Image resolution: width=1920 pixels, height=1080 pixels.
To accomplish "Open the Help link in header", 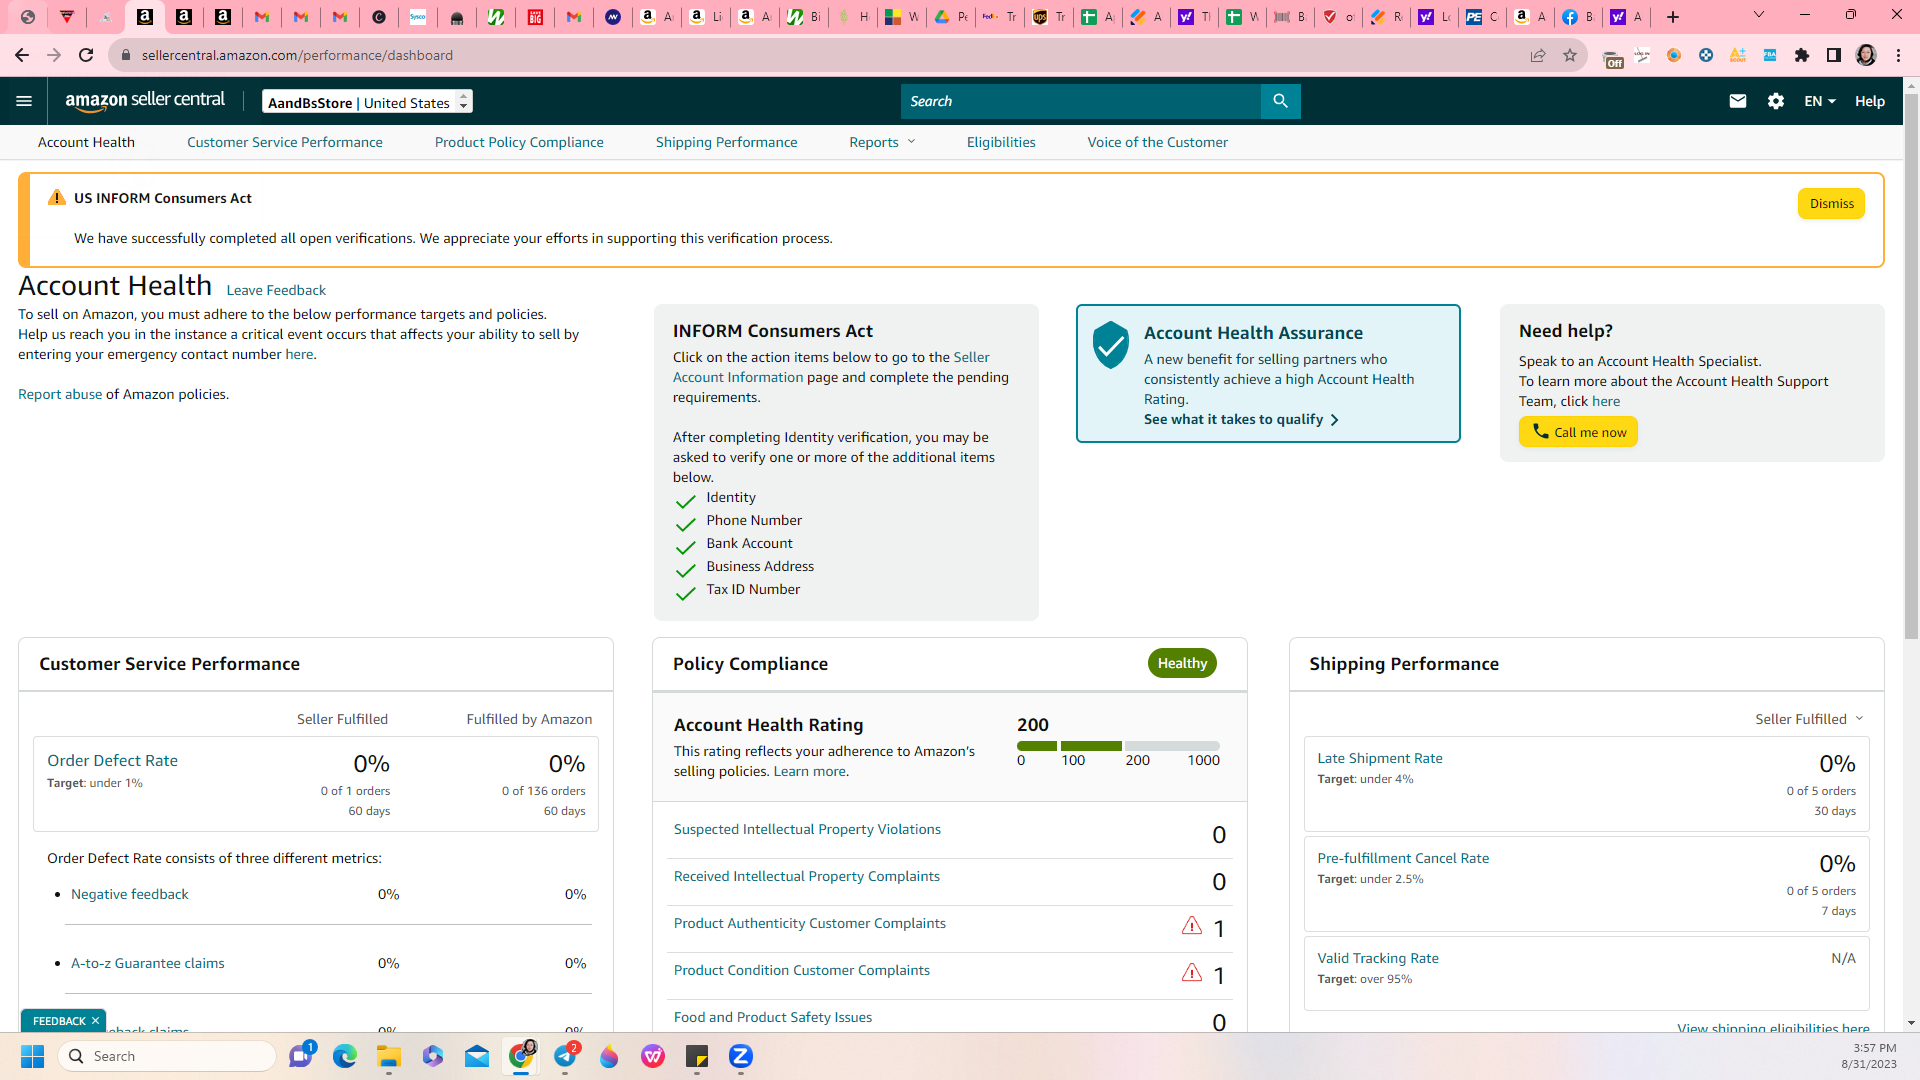I will coord(1869,101).
